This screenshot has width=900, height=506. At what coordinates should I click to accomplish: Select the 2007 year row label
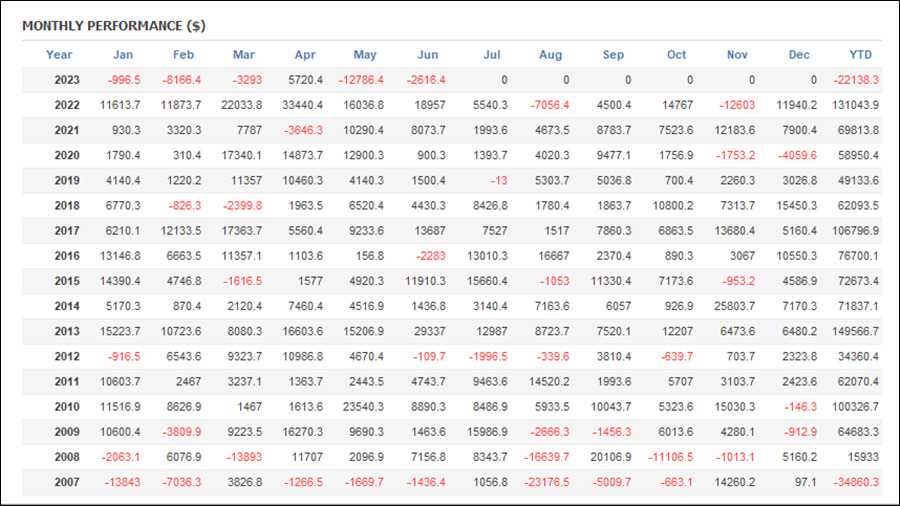(x=67, y=482)
